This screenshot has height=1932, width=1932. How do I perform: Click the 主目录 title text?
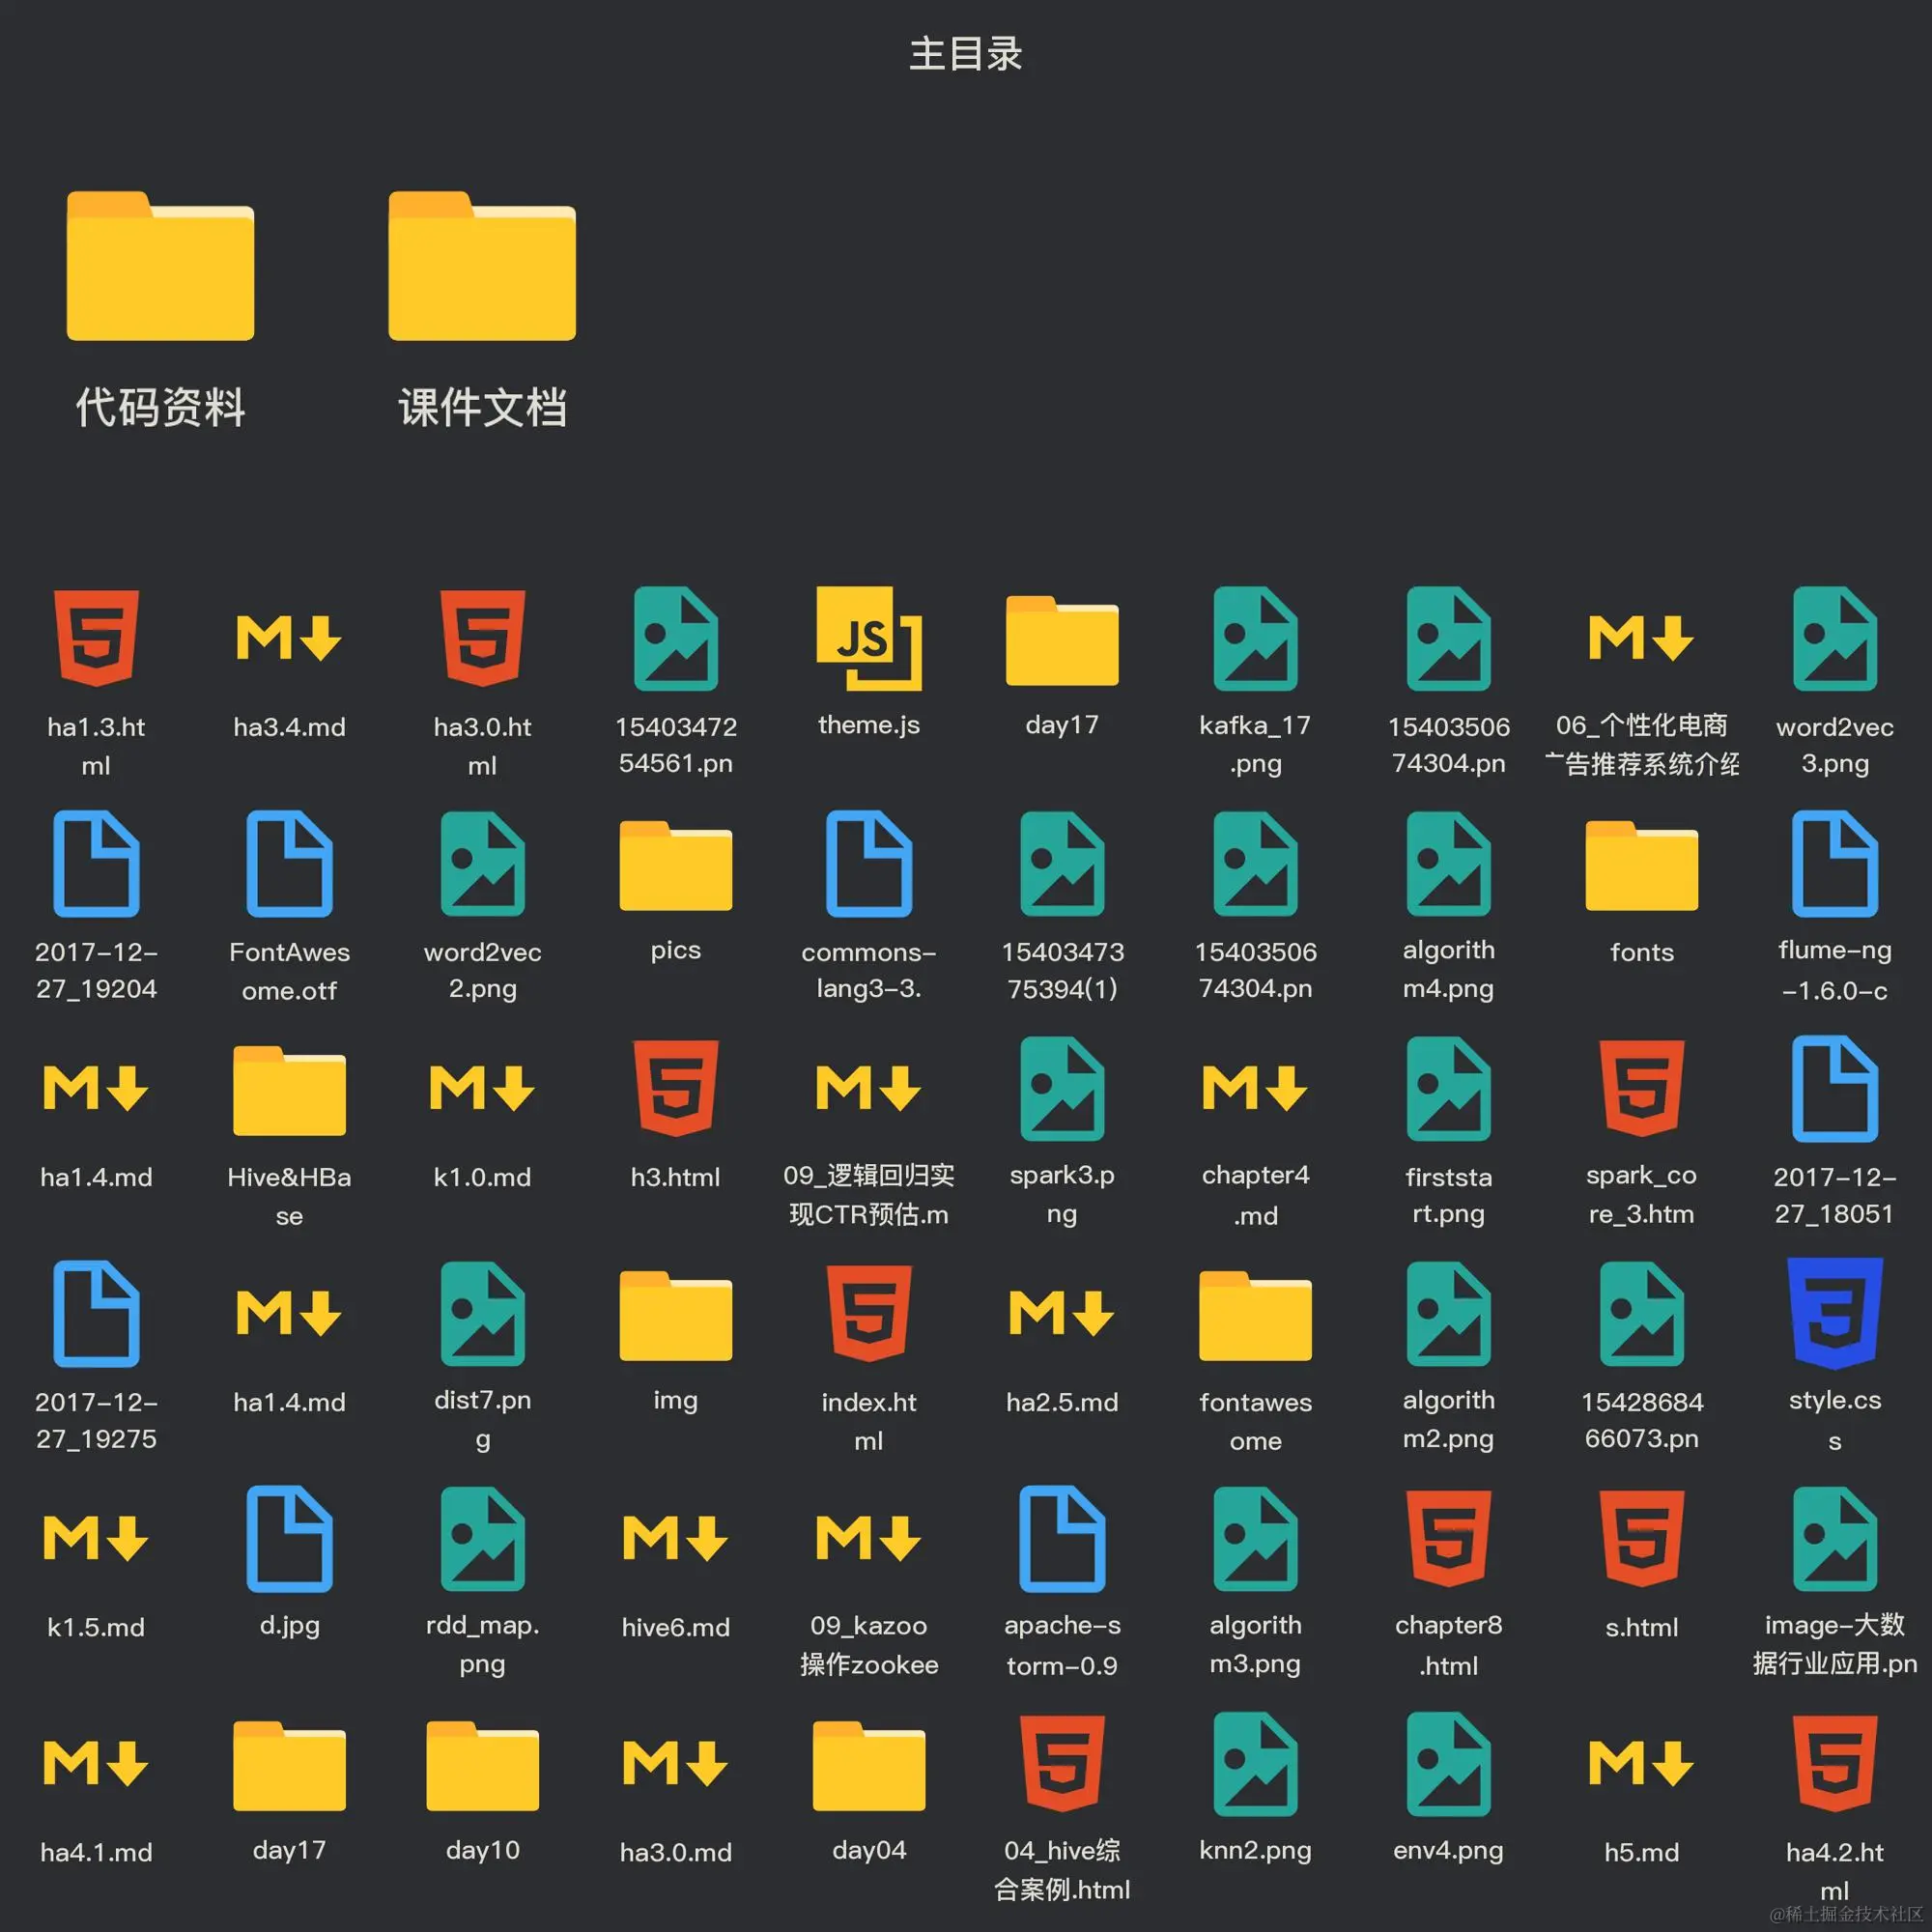(x=965, y=53)
